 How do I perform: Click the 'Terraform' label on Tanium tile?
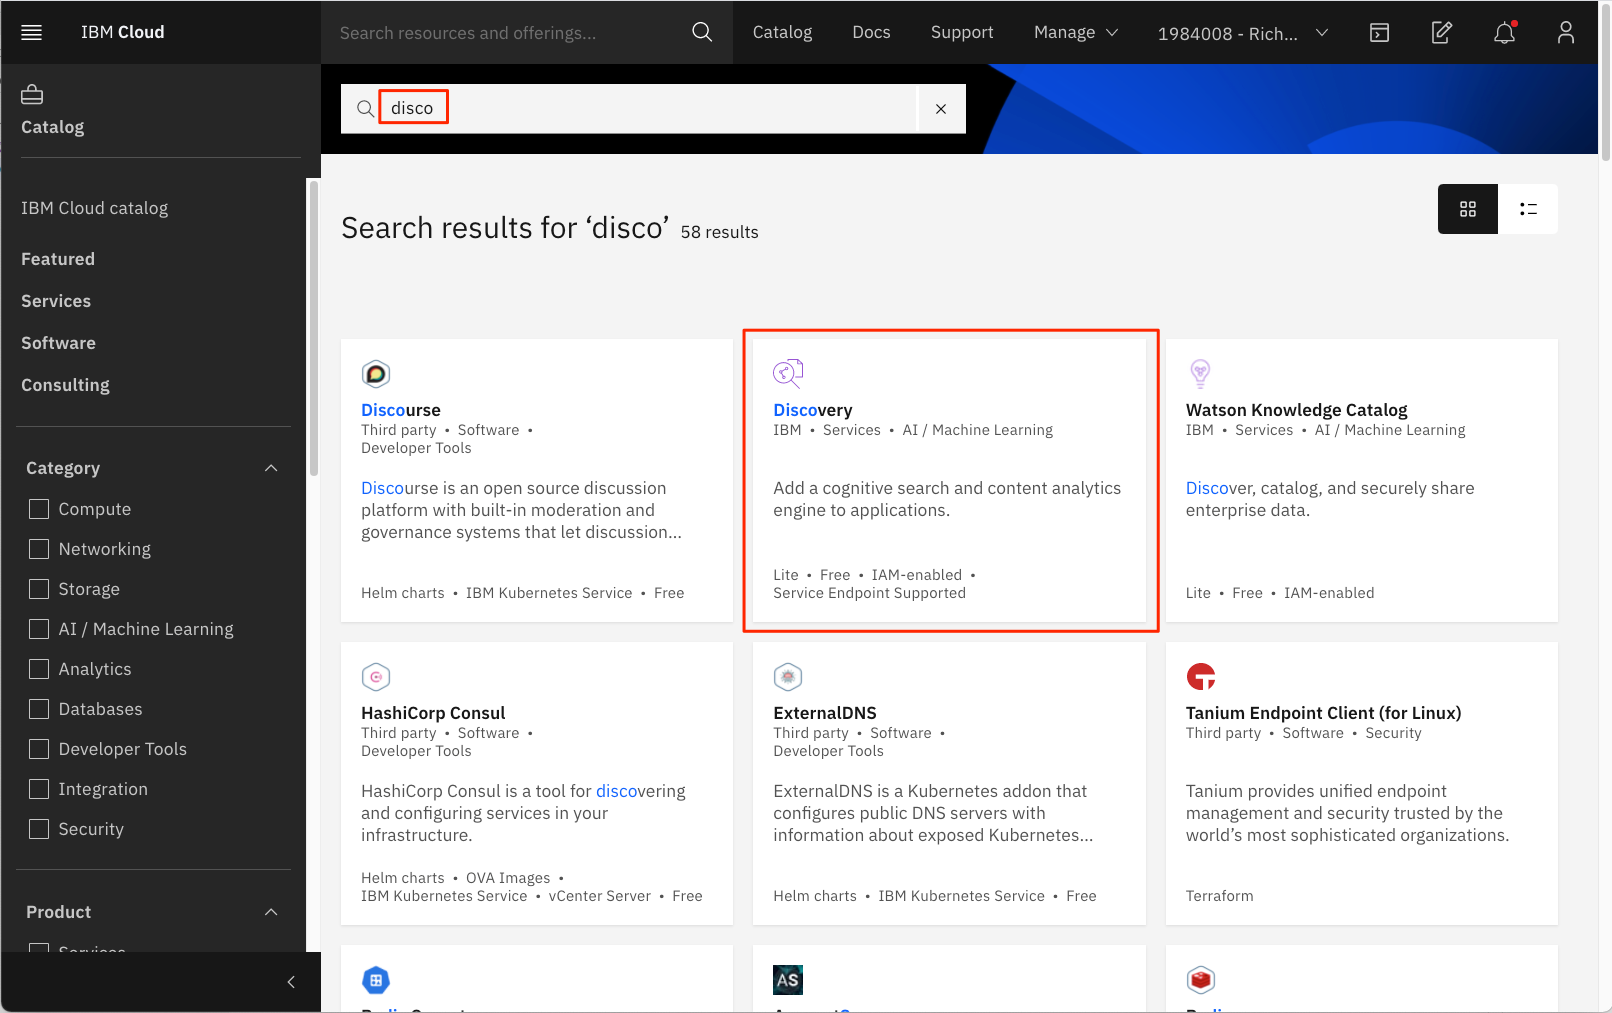point(1219,896)
